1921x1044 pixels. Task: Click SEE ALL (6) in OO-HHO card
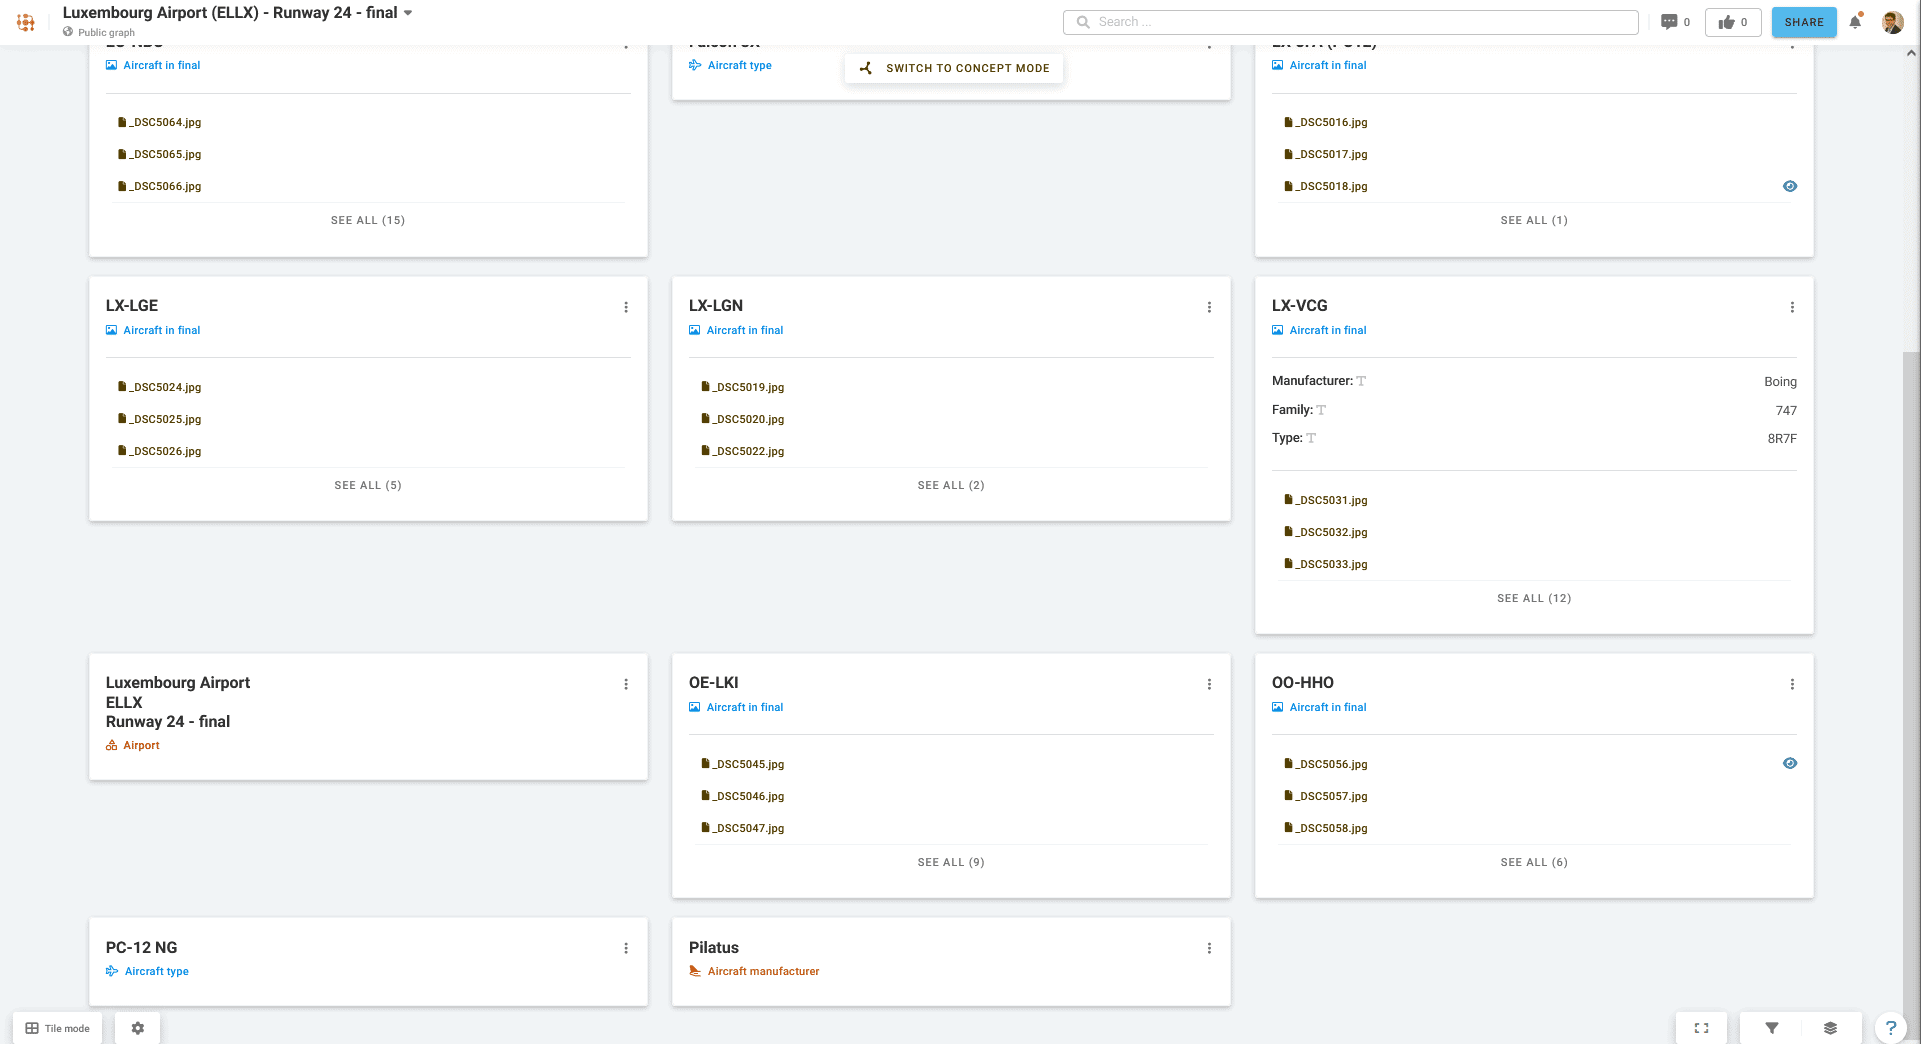pyautogui.click(x=1534, y=862)
